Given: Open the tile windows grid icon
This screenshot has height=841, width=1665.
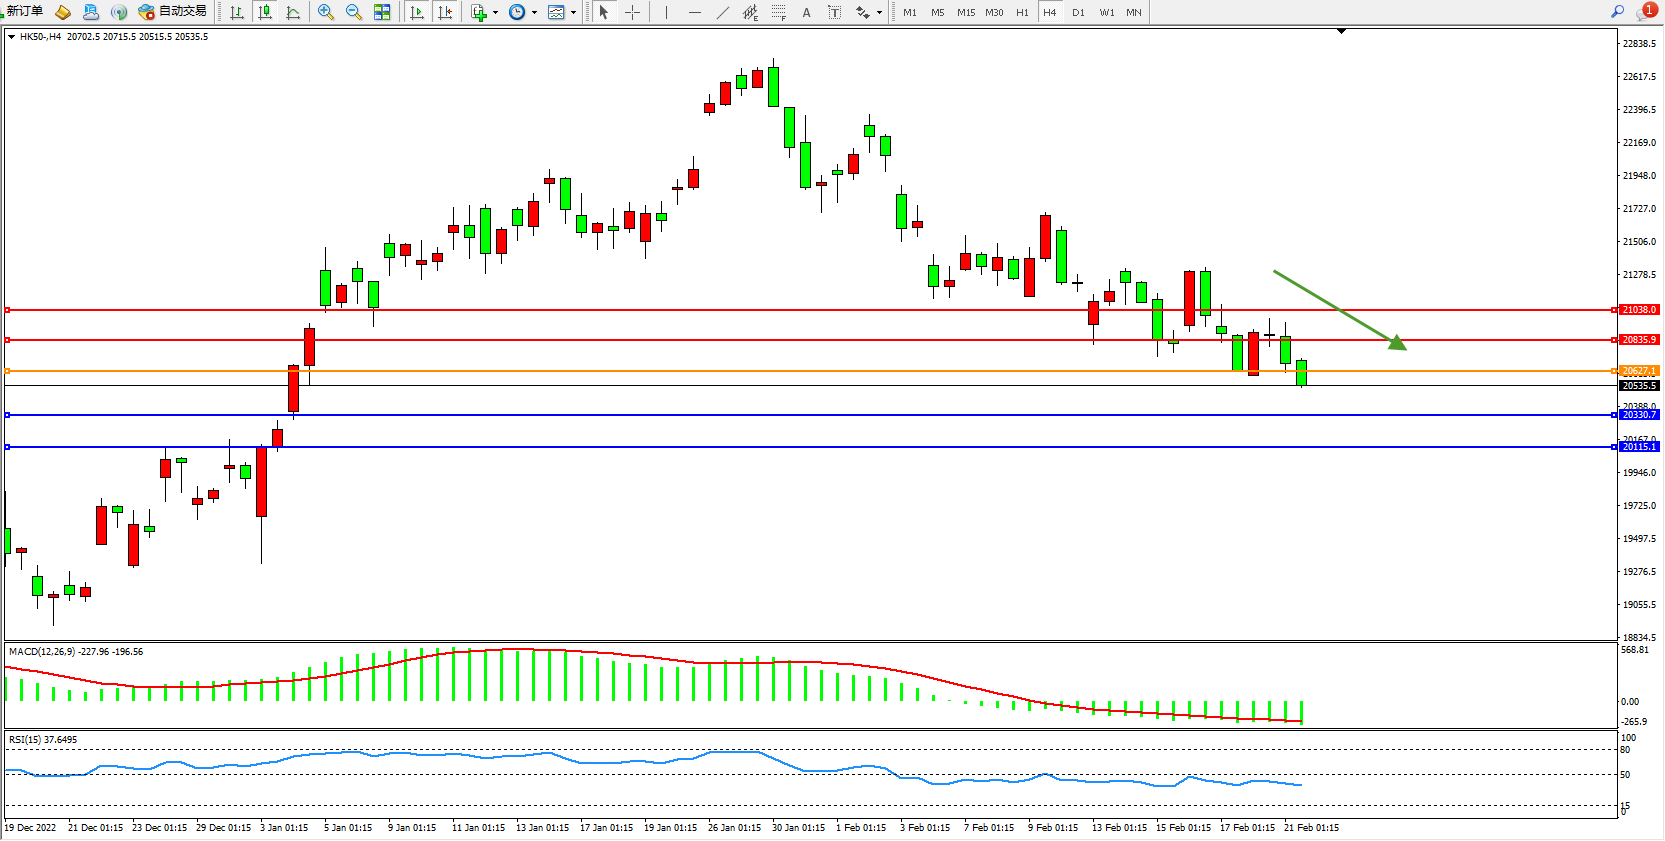Looking at the screenshot, I should (x=382, y=12).
